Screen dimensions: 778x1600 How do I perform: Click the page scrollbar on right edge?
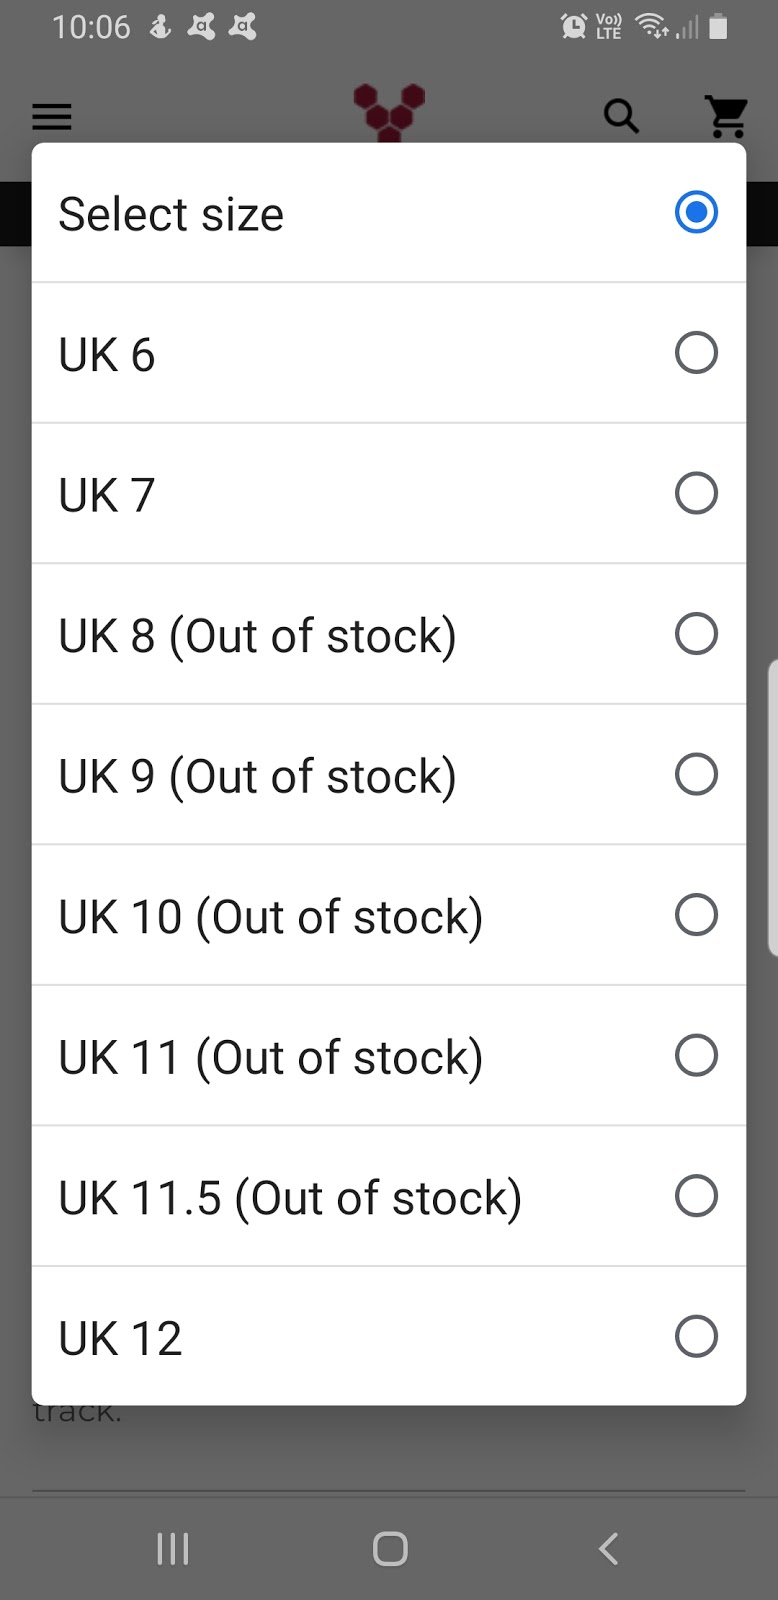pyautogui.click(x=772, y=807)
